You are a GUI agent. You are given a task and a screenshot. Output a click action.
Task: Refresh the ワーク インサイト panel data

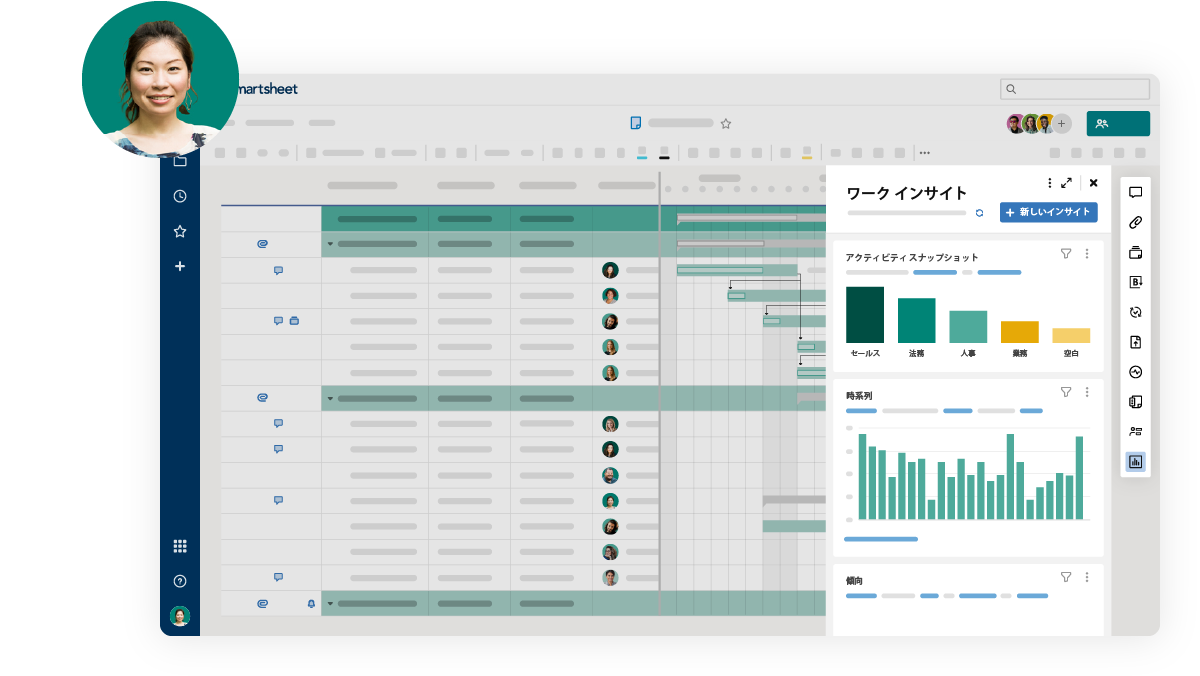tap(979, 213)
